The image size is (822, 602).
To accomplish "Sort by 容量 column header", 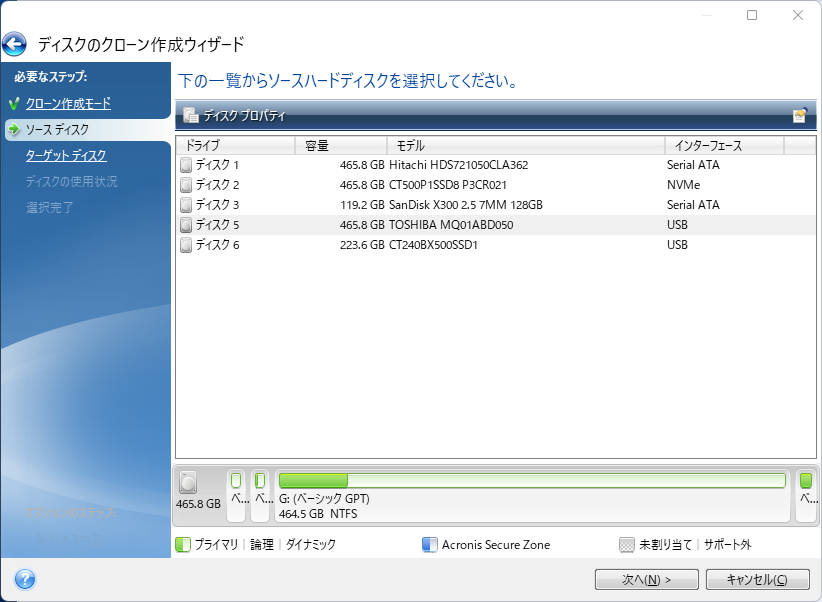I will click(x=341, y=145).
